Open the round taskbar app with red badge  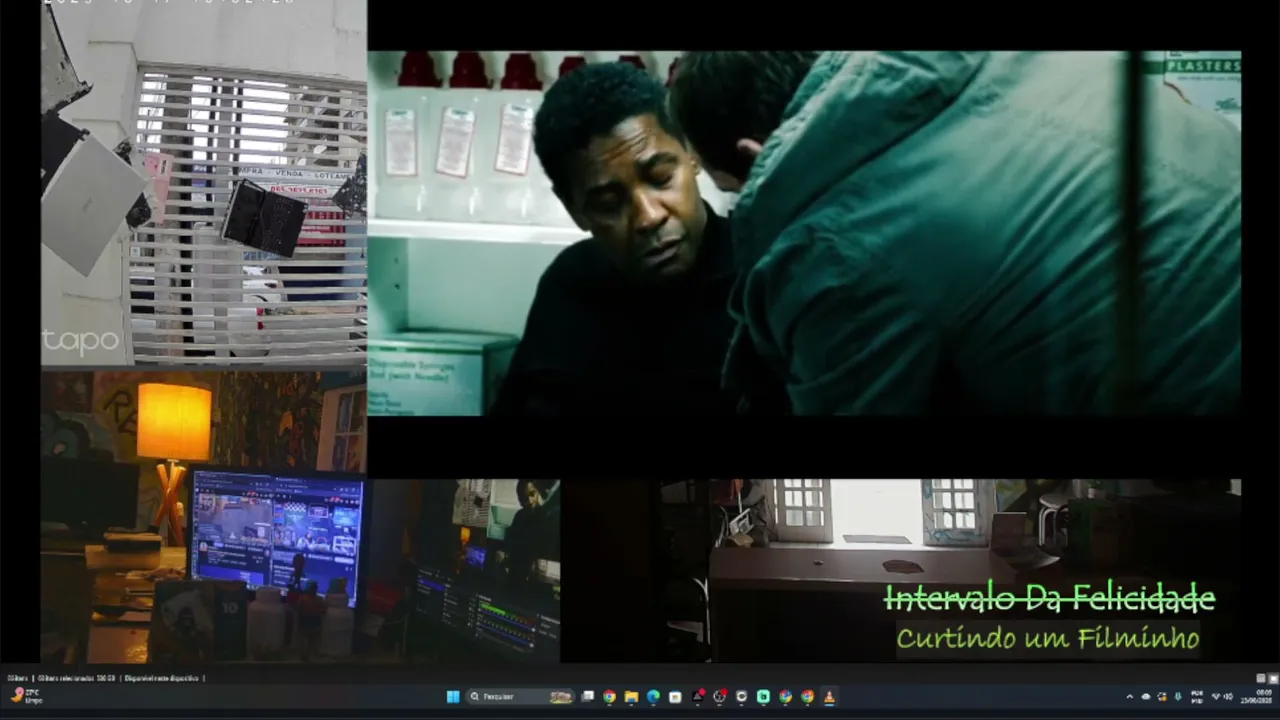coord(719,697)
